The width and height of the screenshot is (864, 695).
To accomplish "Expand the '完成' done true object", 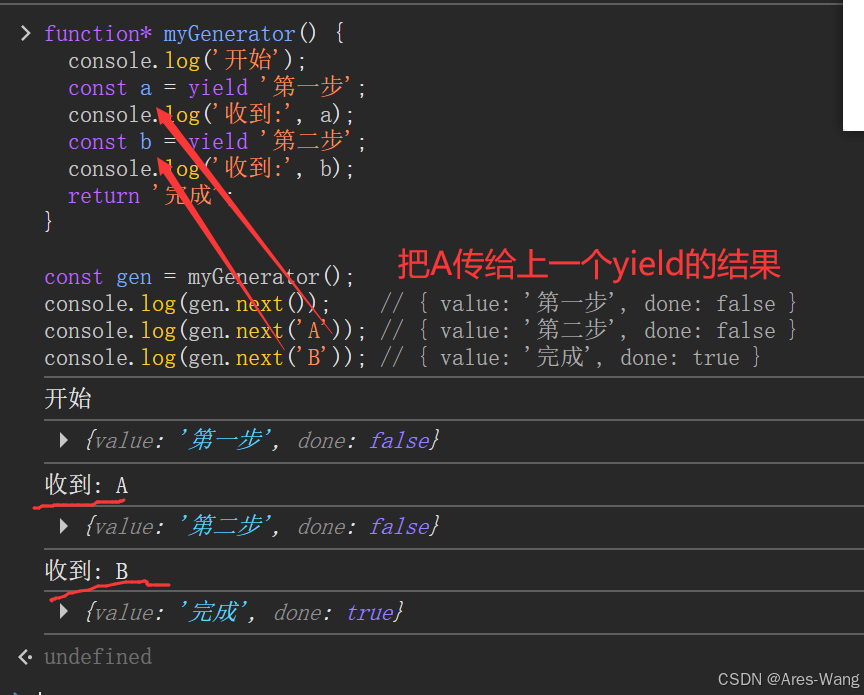I will (64, 611).
